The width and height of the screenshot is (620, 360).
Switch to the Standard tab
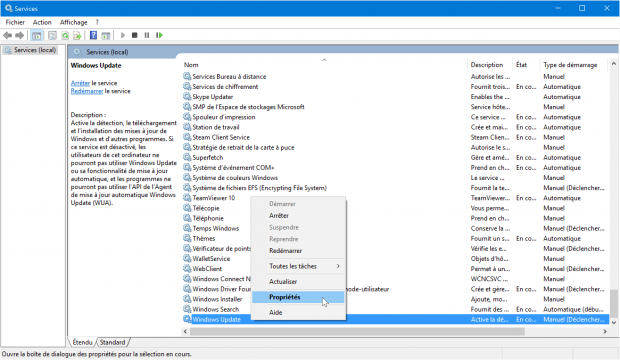(x=112, y=342)
